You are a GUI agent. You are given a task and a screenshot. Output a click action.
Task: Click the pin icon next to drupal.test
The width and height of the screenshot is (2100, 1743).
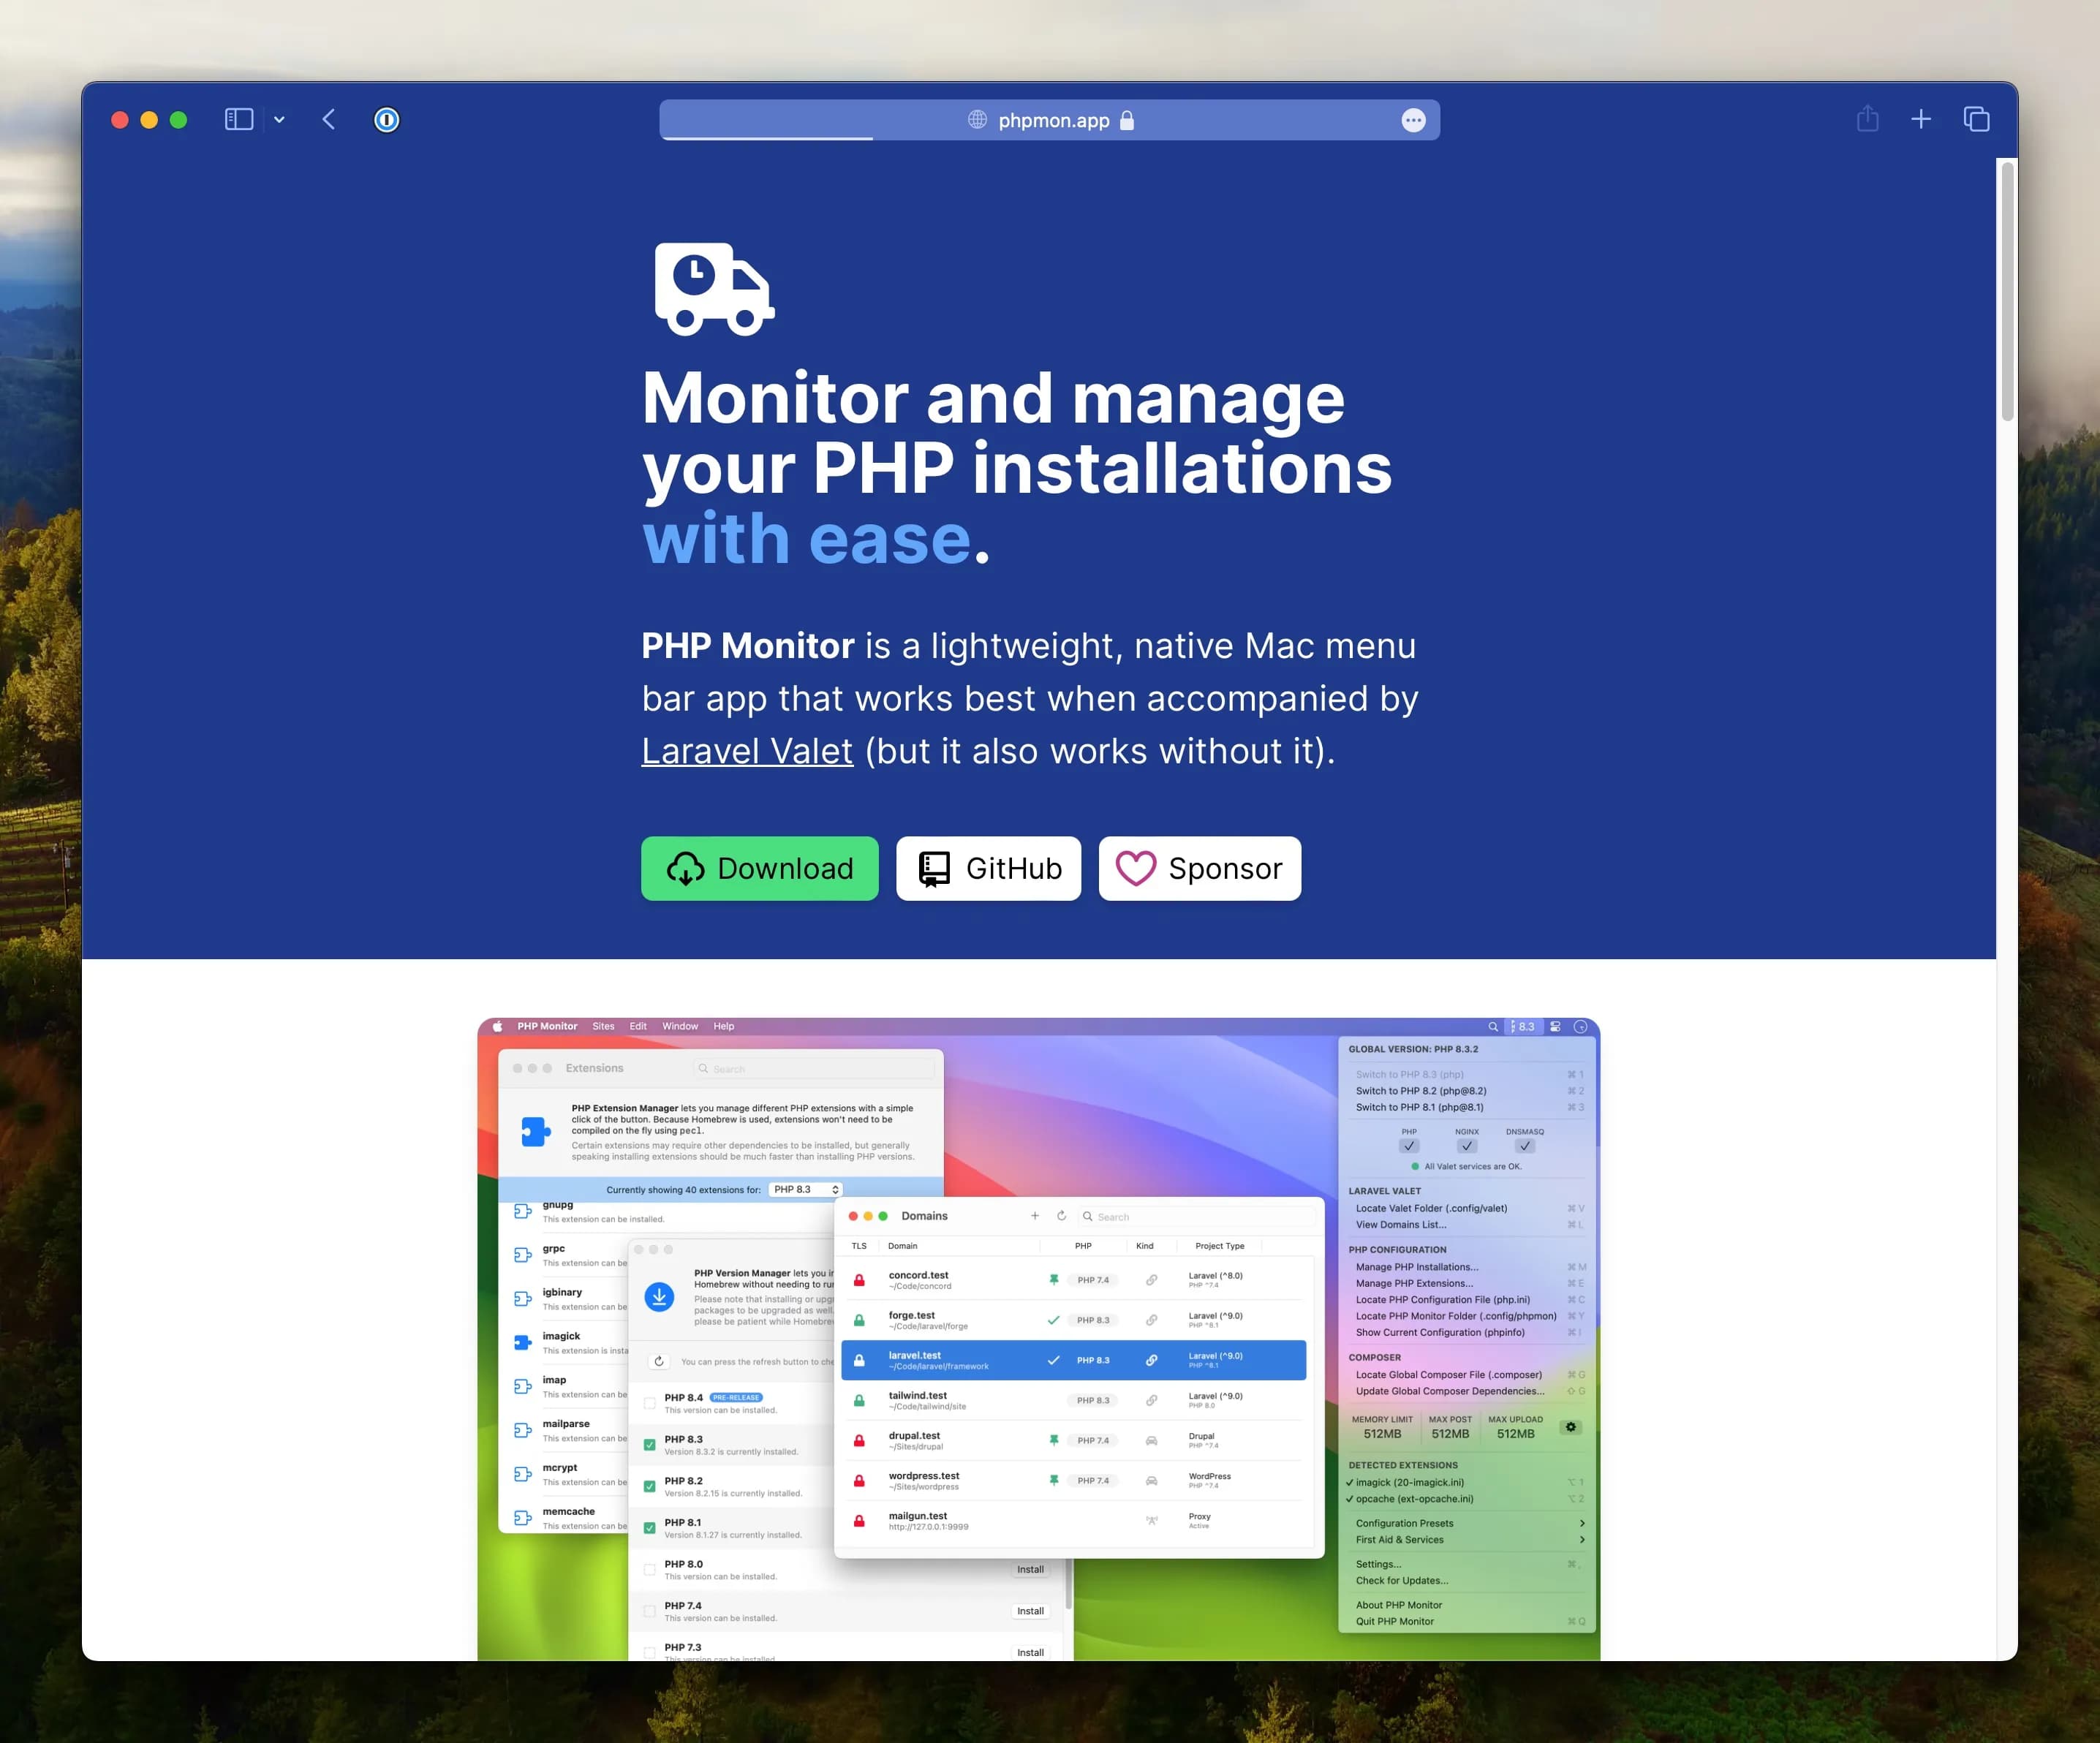[x=1055, y=1441]
